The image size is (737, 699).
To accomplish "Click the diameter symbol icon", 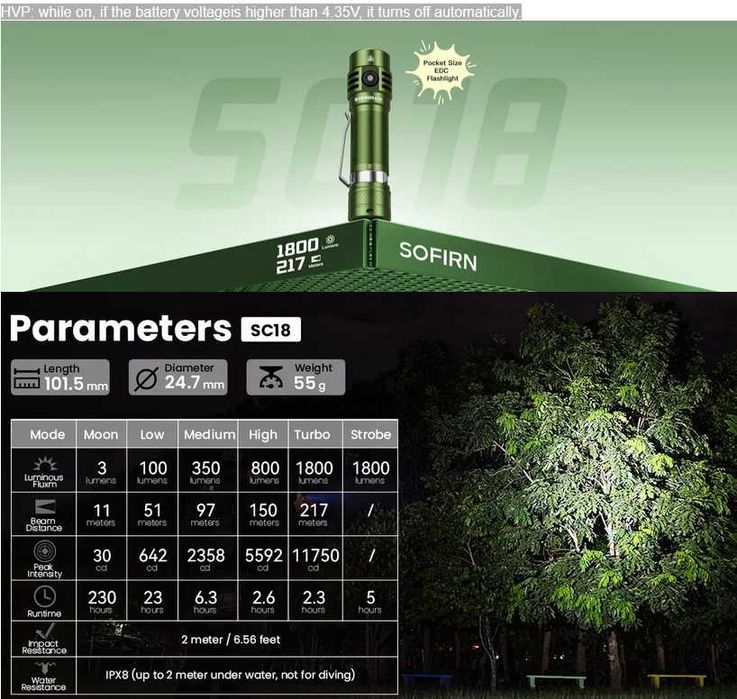I will 146,379.
